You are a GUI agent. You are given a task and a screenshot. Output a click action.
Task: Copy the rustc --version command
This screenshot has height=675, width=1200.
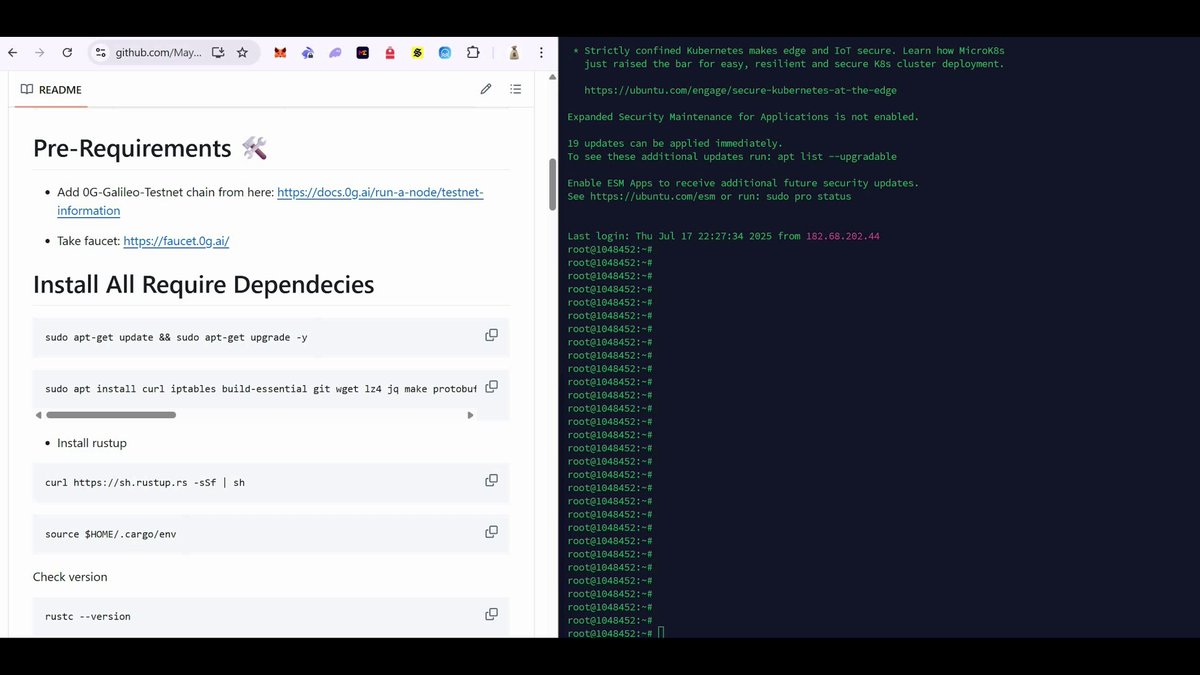[491, 614]
